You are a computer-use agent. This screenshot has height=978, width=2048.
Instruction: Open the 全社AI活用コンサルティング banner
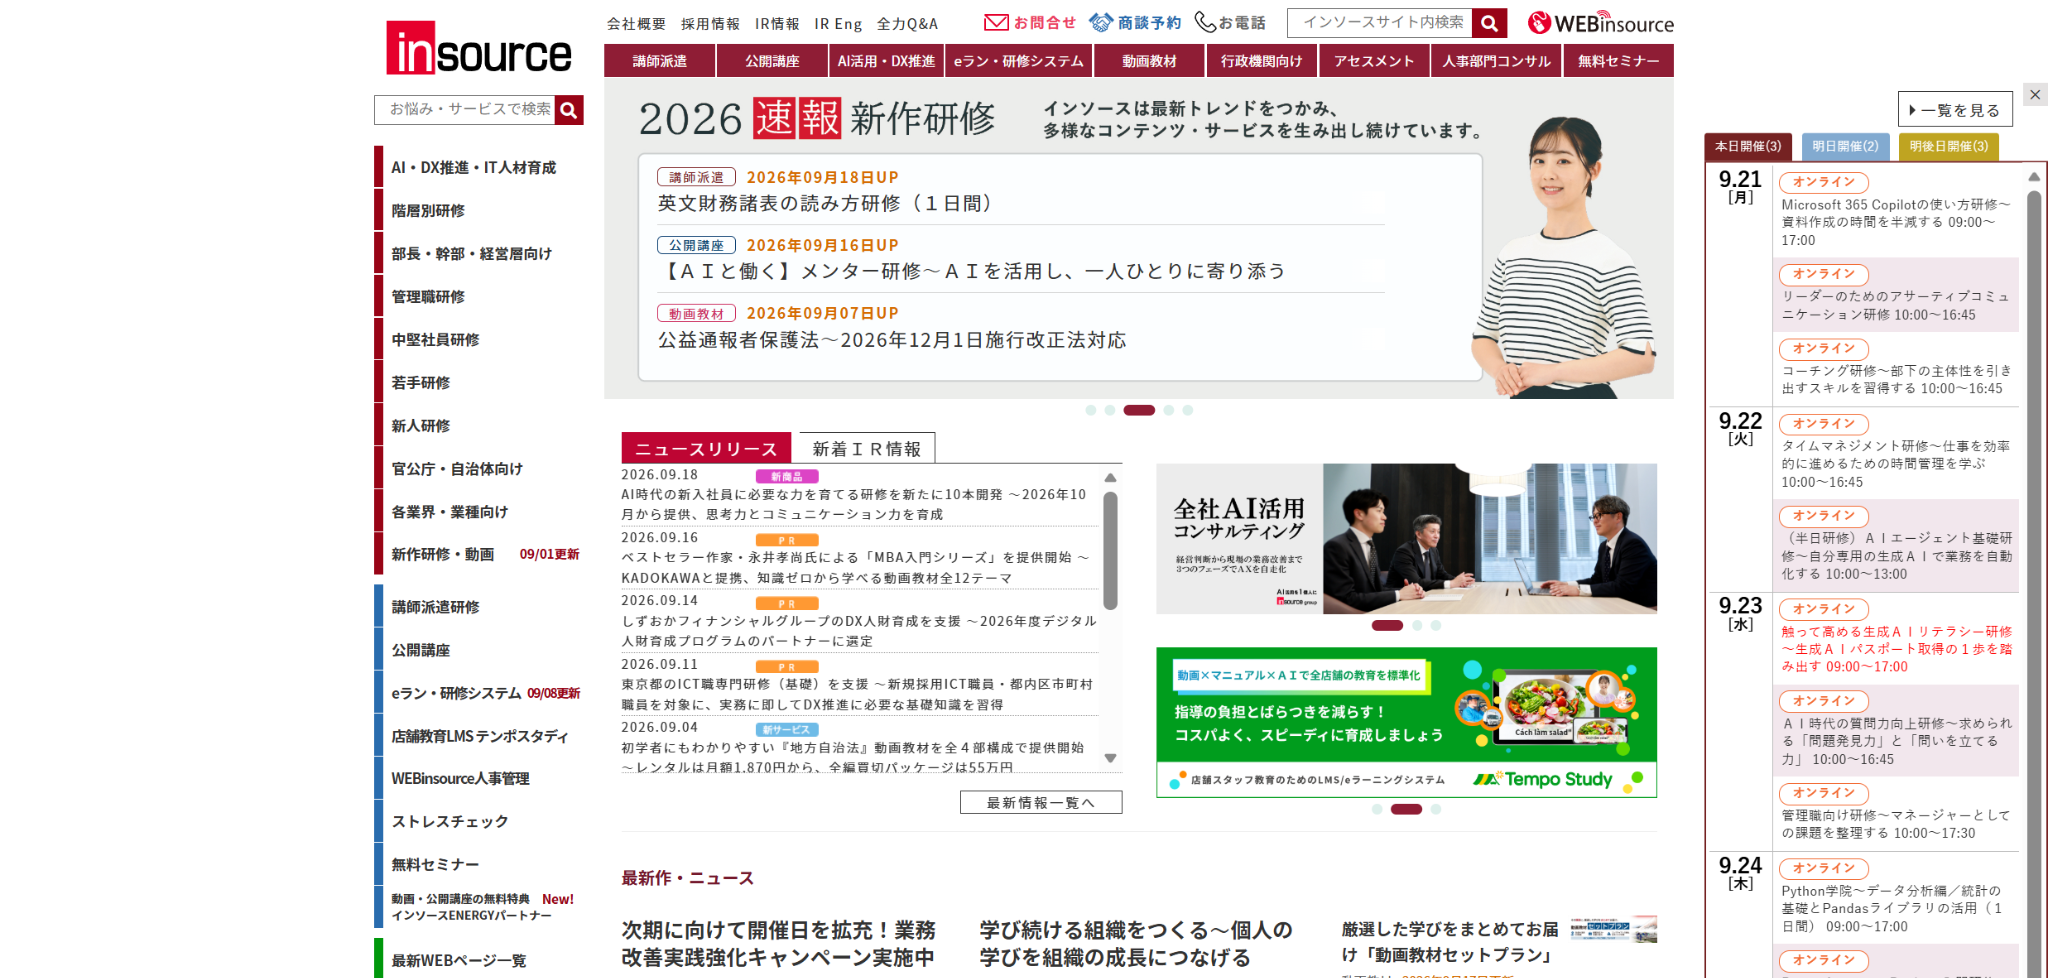coord(1406,539)
